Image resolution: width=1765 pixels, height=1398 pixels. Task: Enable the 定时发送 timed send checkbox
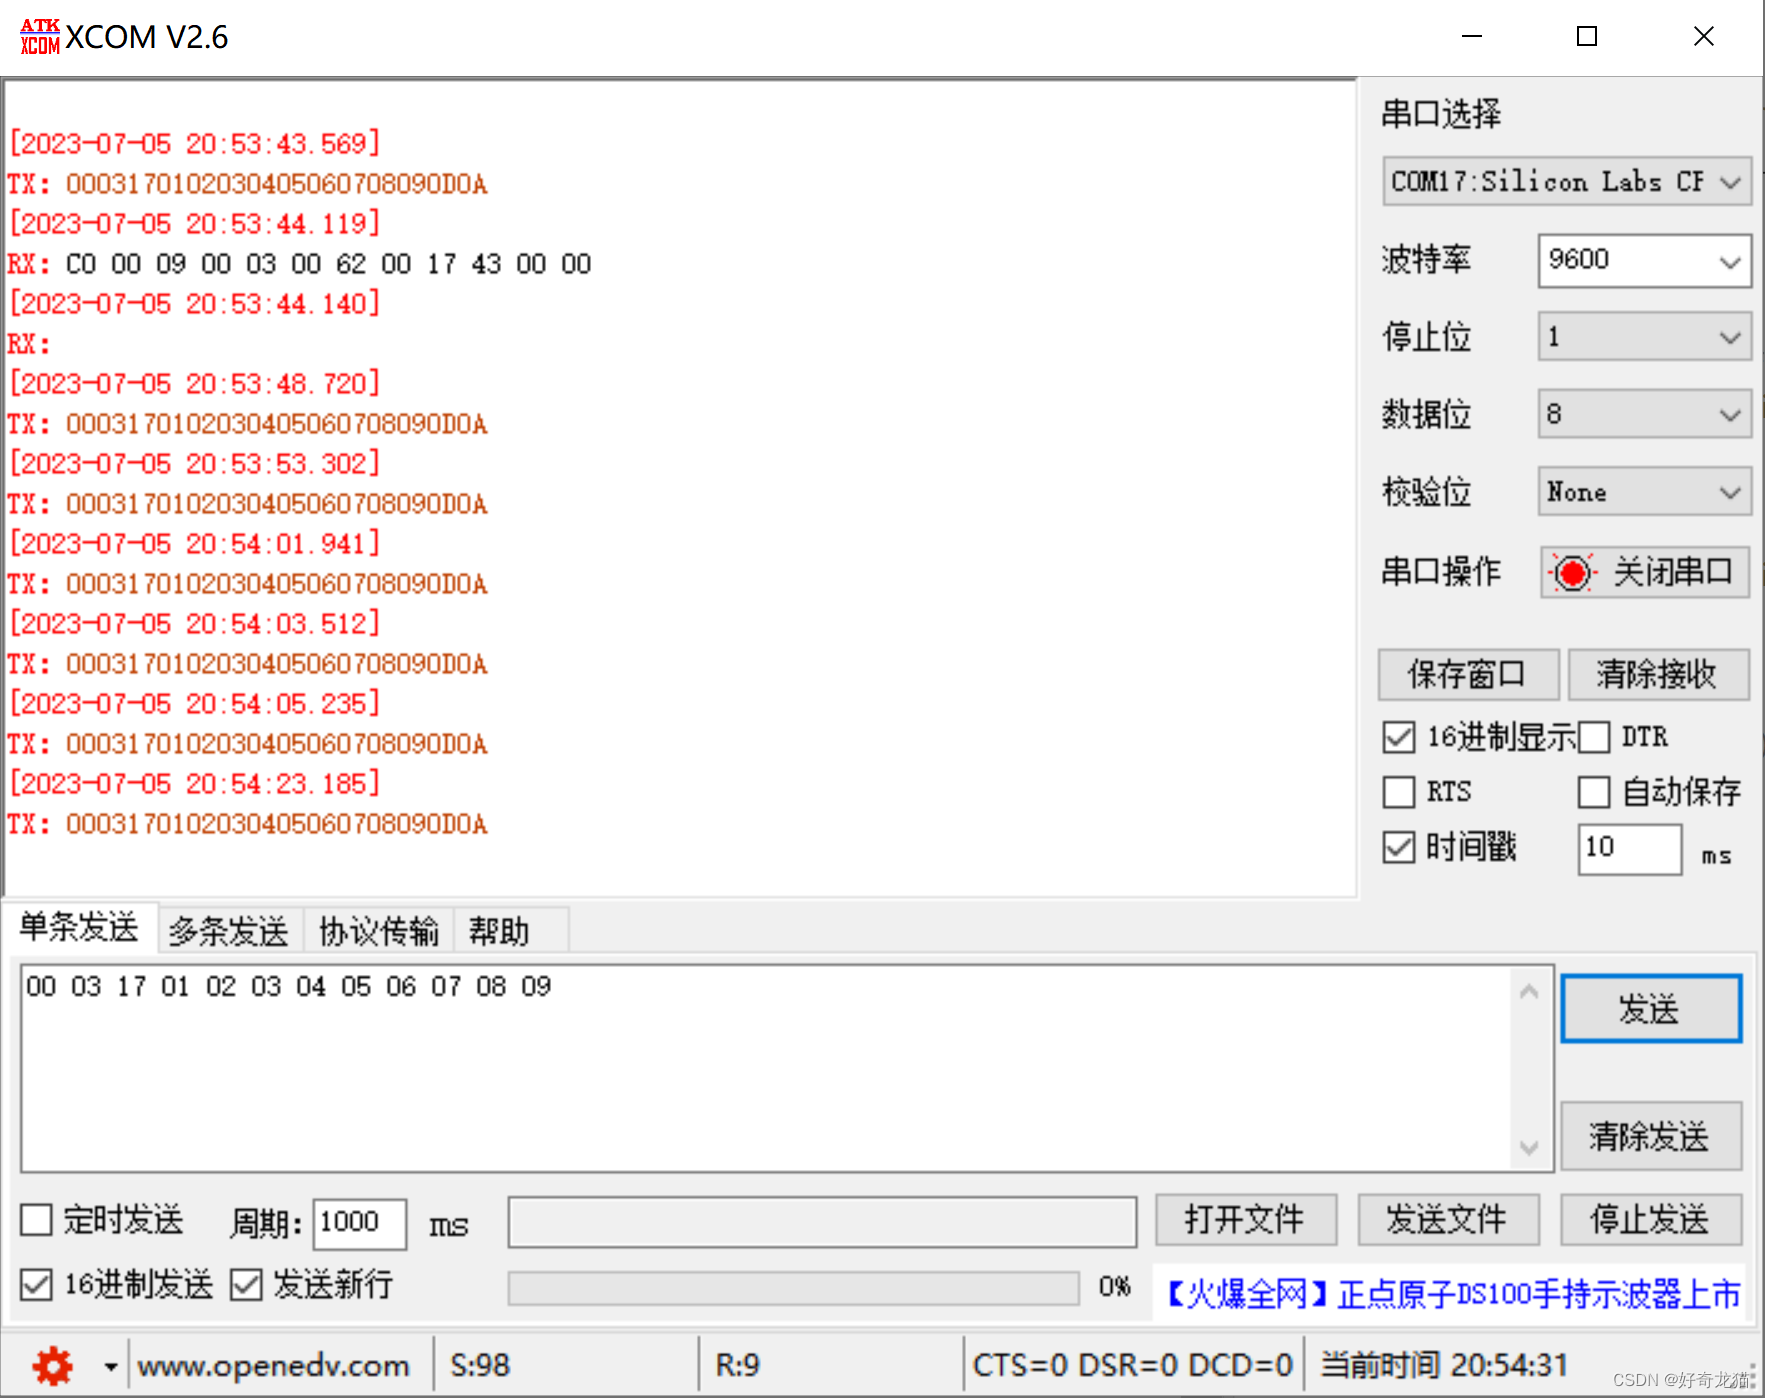point(36,1220)
